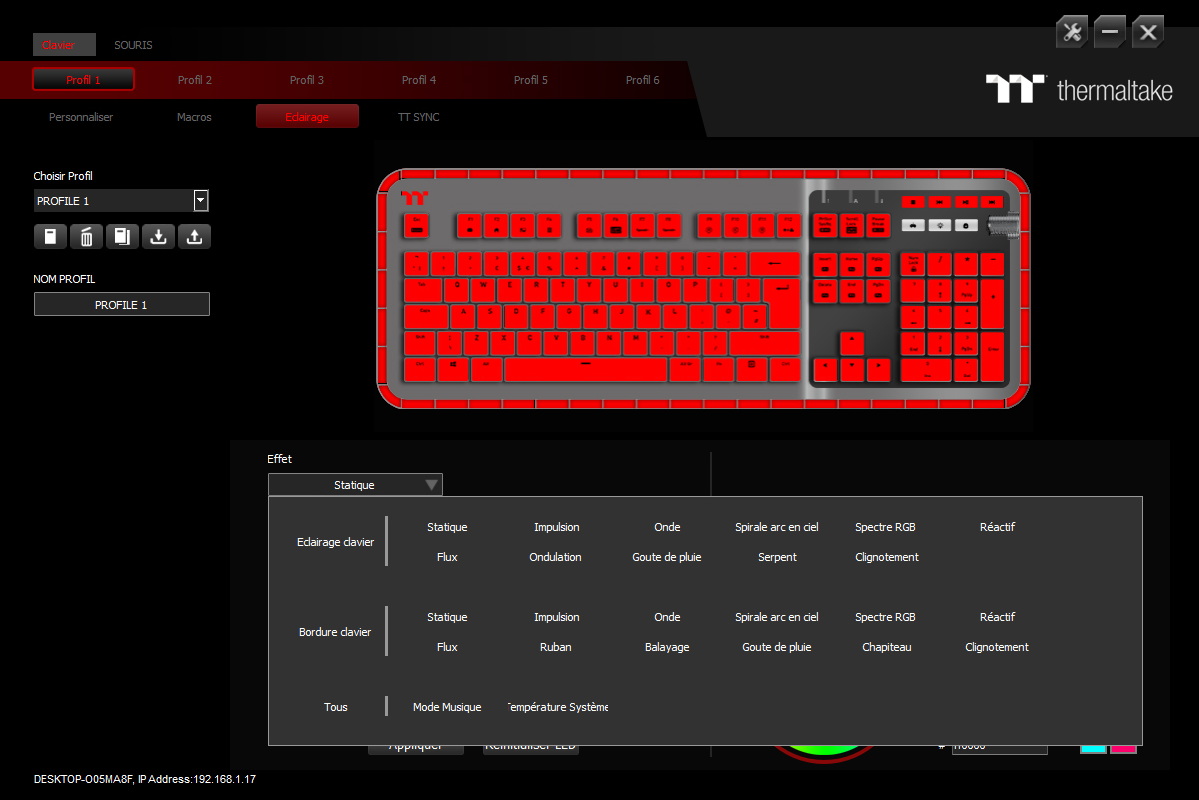
Task: Open the Personnaliser tab
Action: [x=80, y=116]
